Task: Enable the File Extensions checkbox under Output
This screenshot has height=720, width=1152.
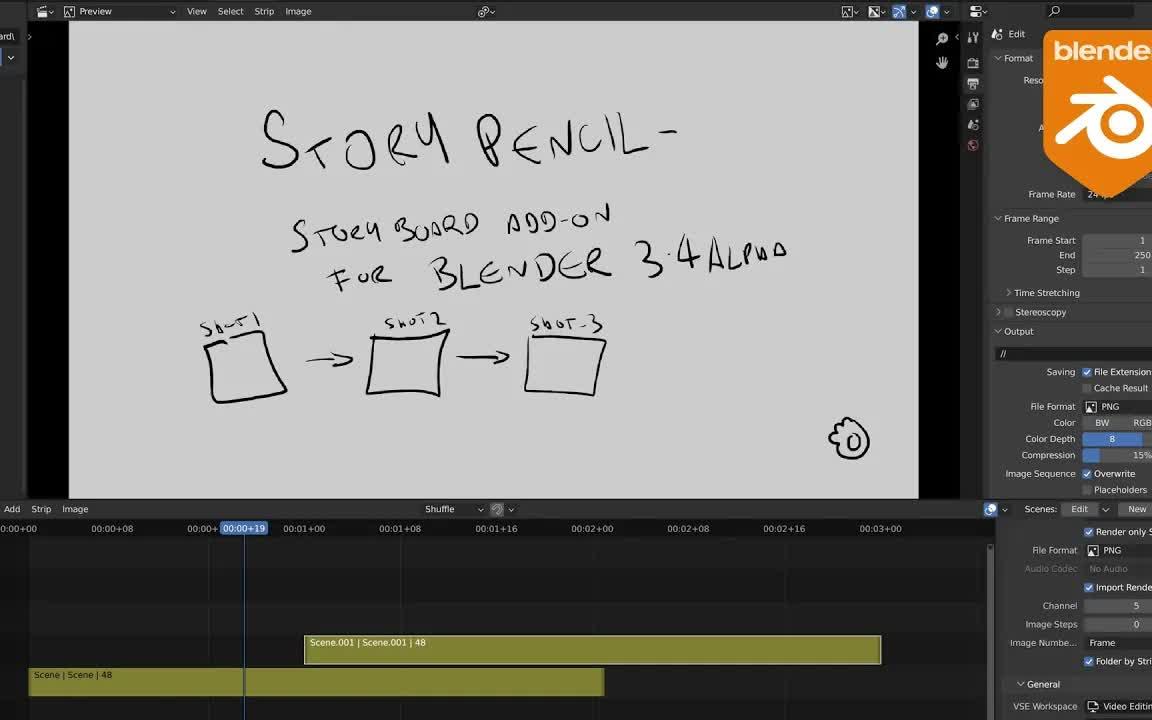Action: pyautogui.click(x=1085, y=371)
